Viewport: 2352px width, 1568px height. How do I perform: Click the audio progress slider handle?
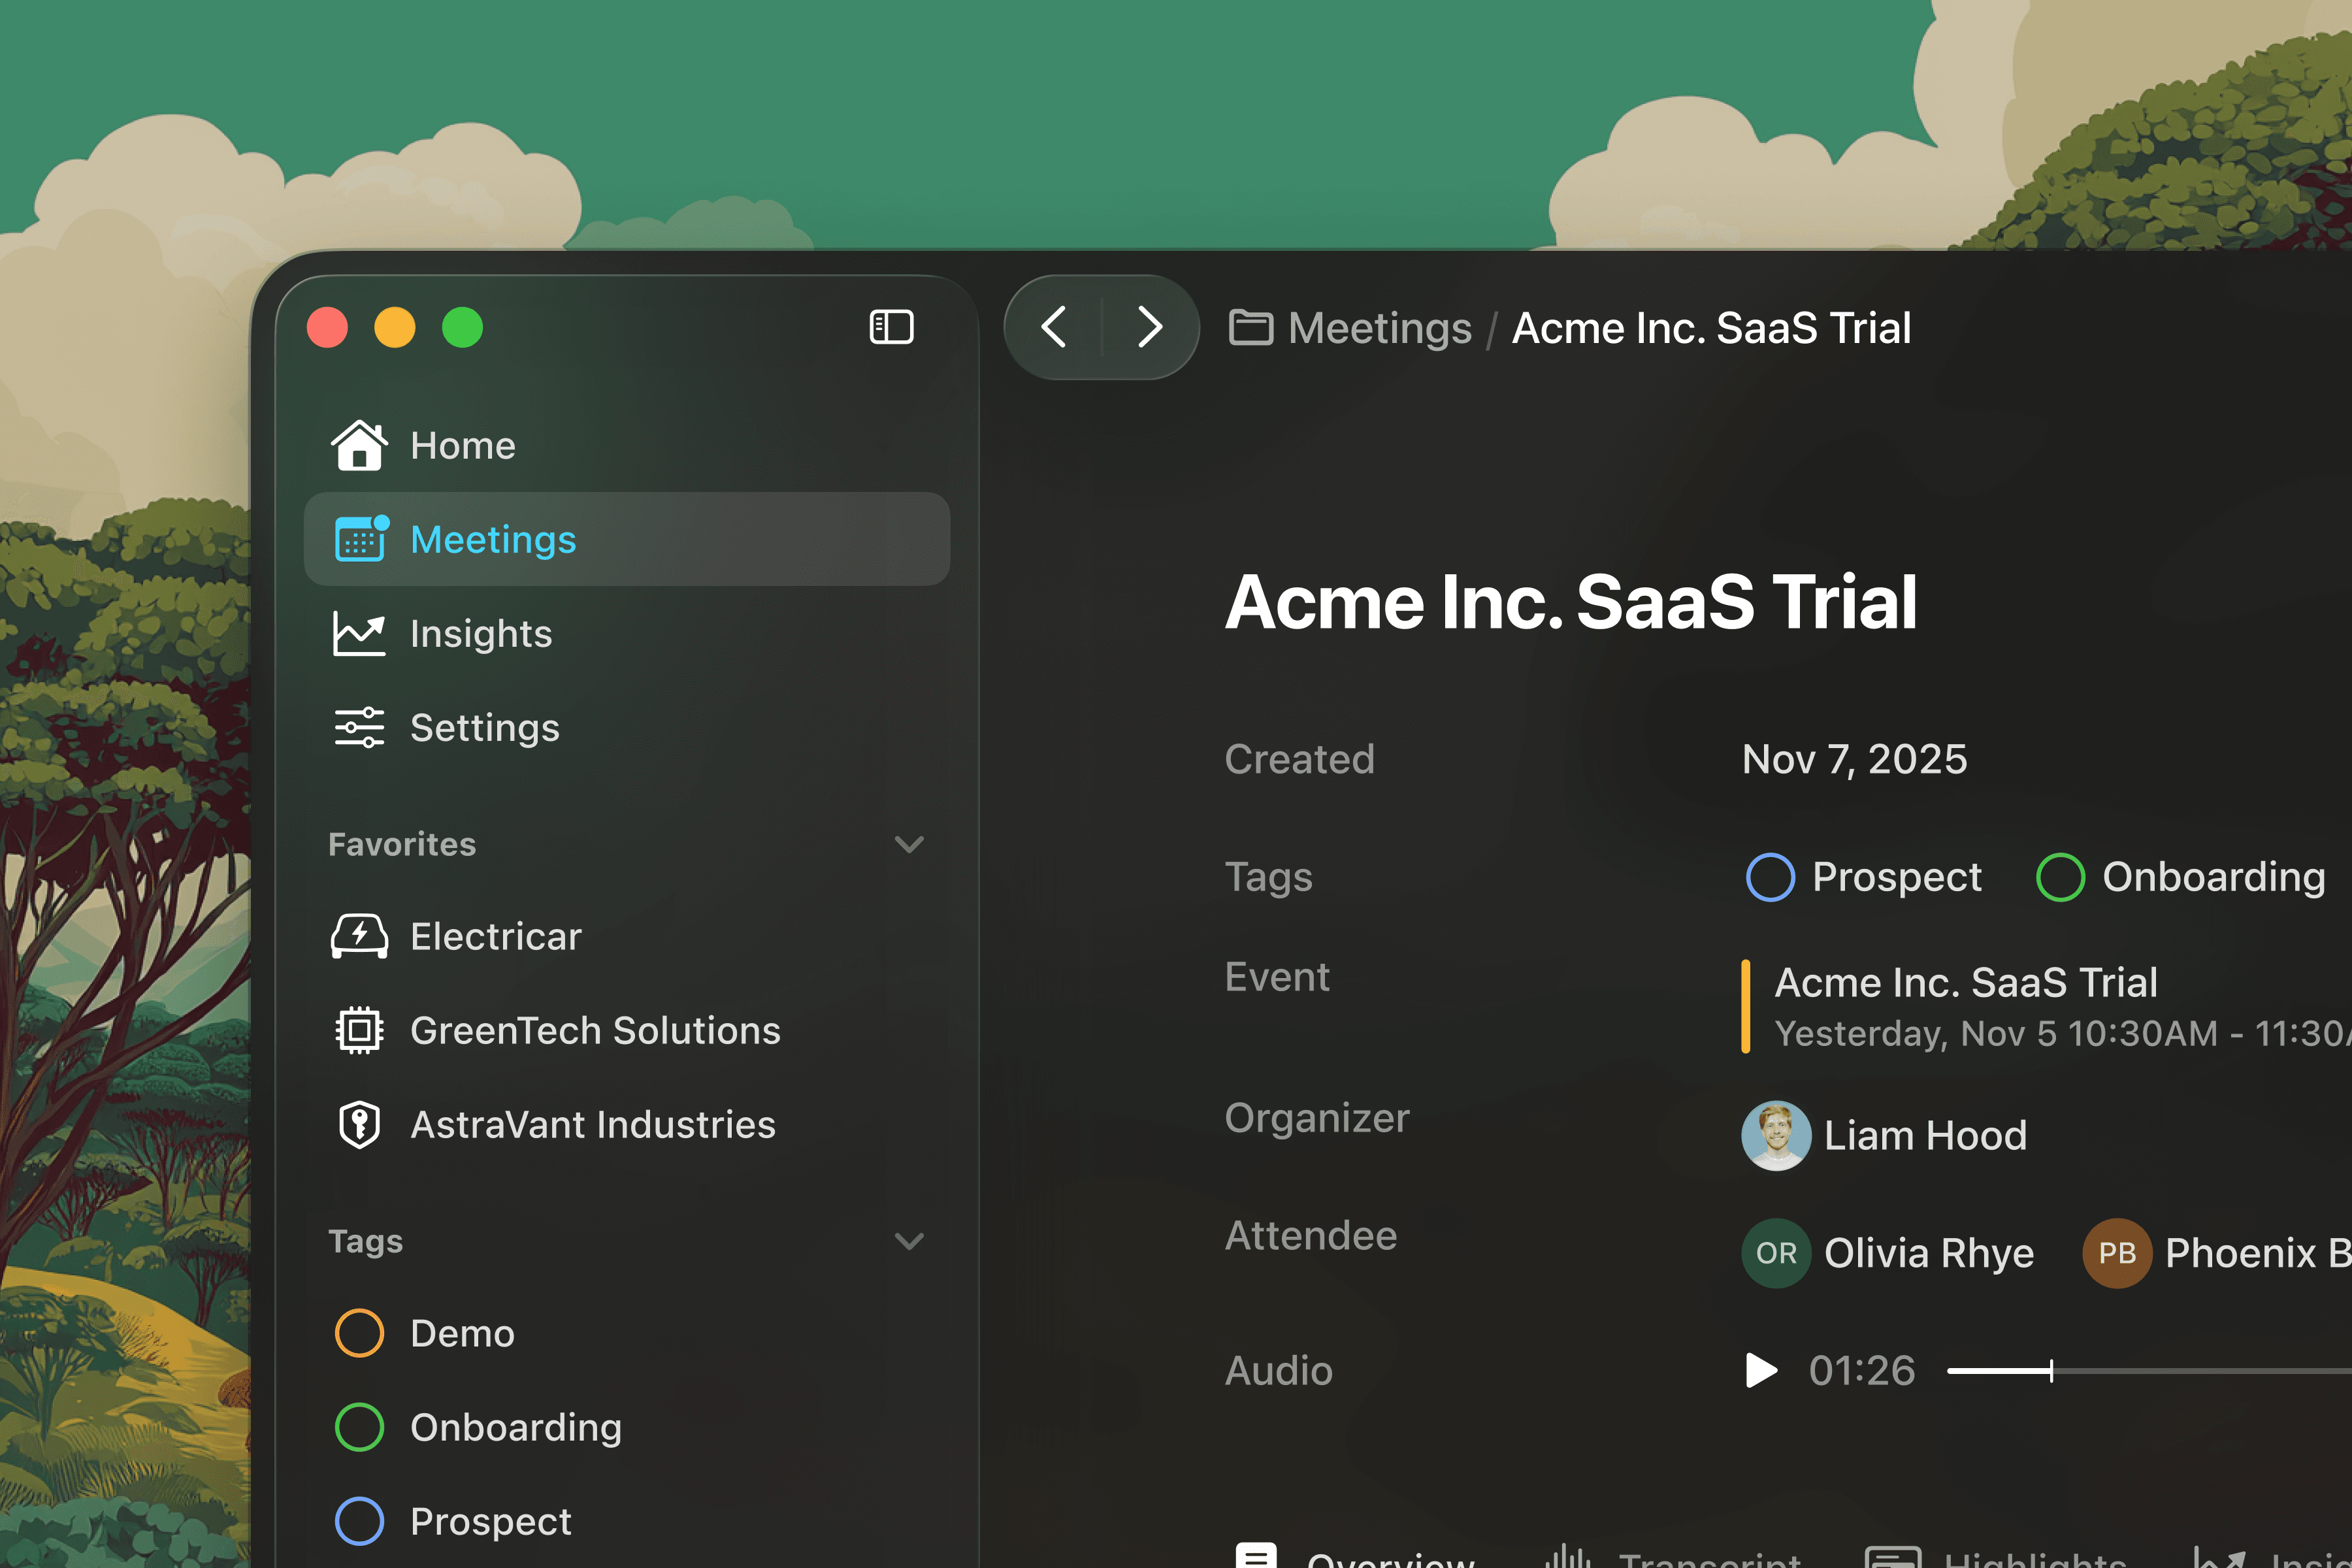coord(2051,1370)
